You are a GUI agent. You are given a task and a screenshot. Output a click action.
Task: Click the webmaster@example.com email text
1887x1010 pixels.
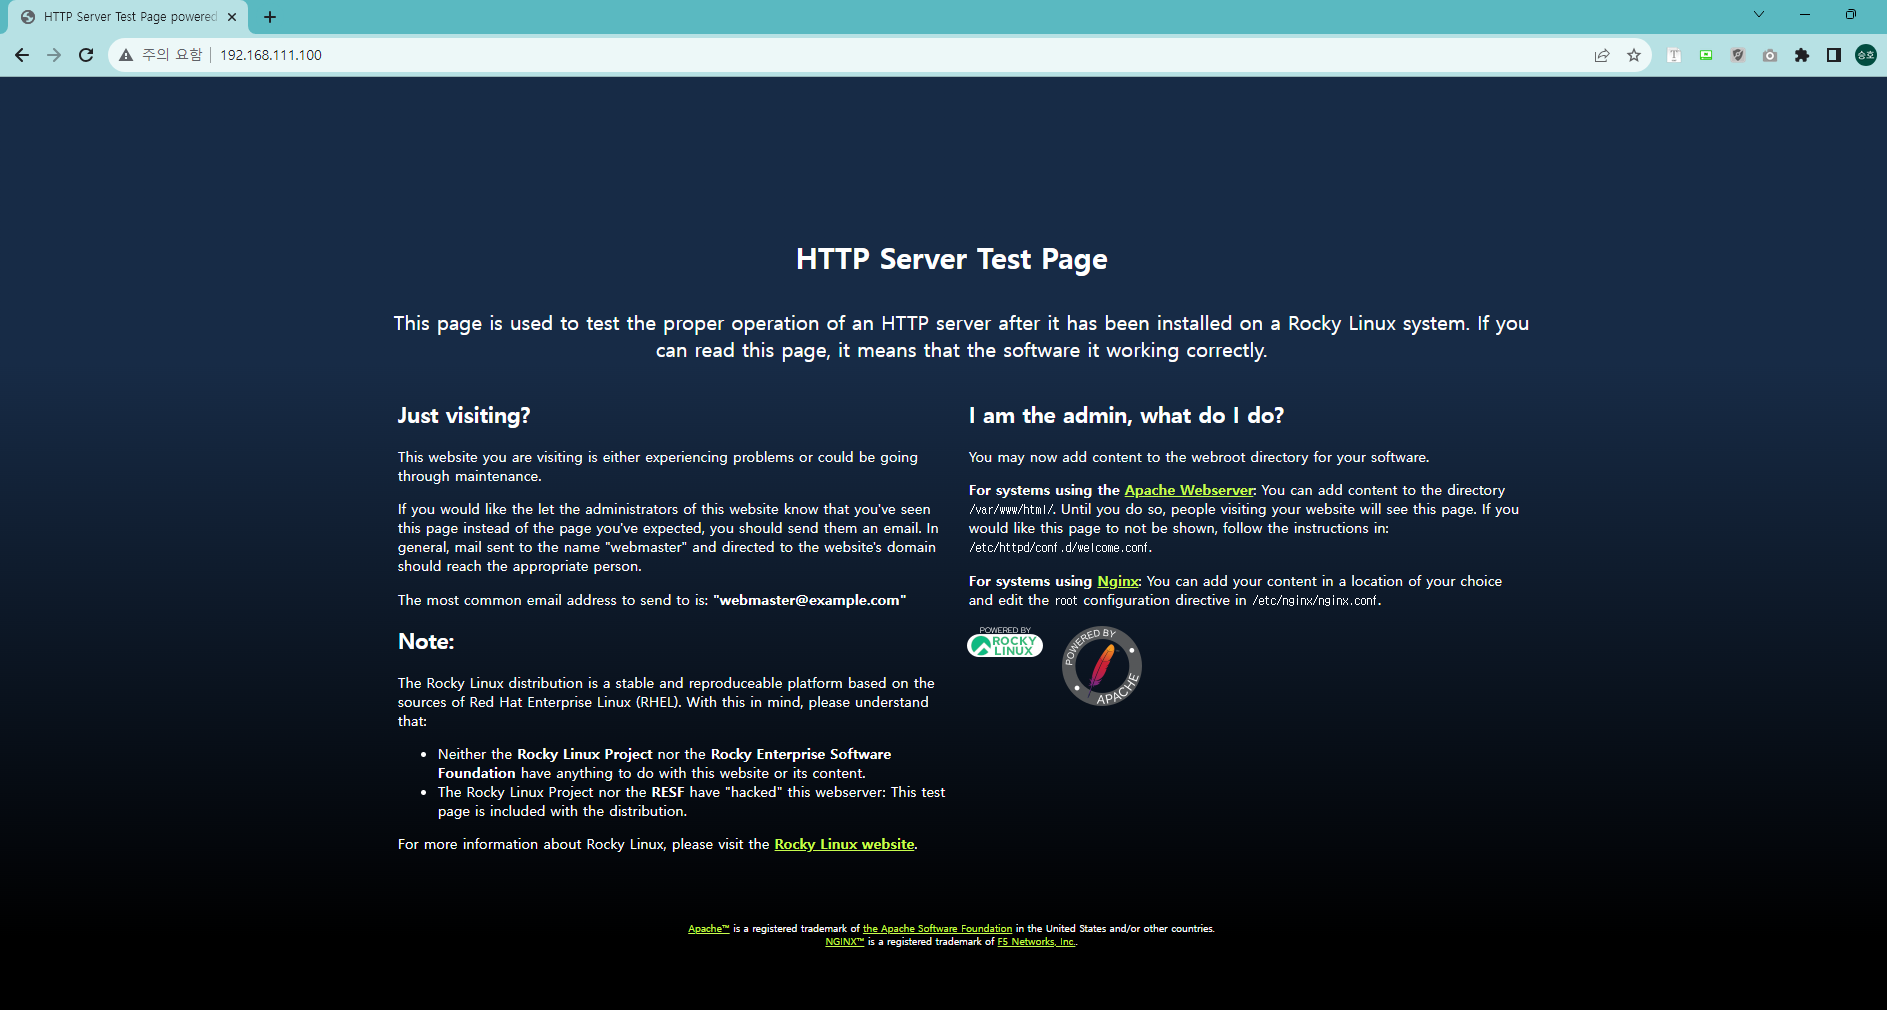pyautogui.click(x=810, y=600)
